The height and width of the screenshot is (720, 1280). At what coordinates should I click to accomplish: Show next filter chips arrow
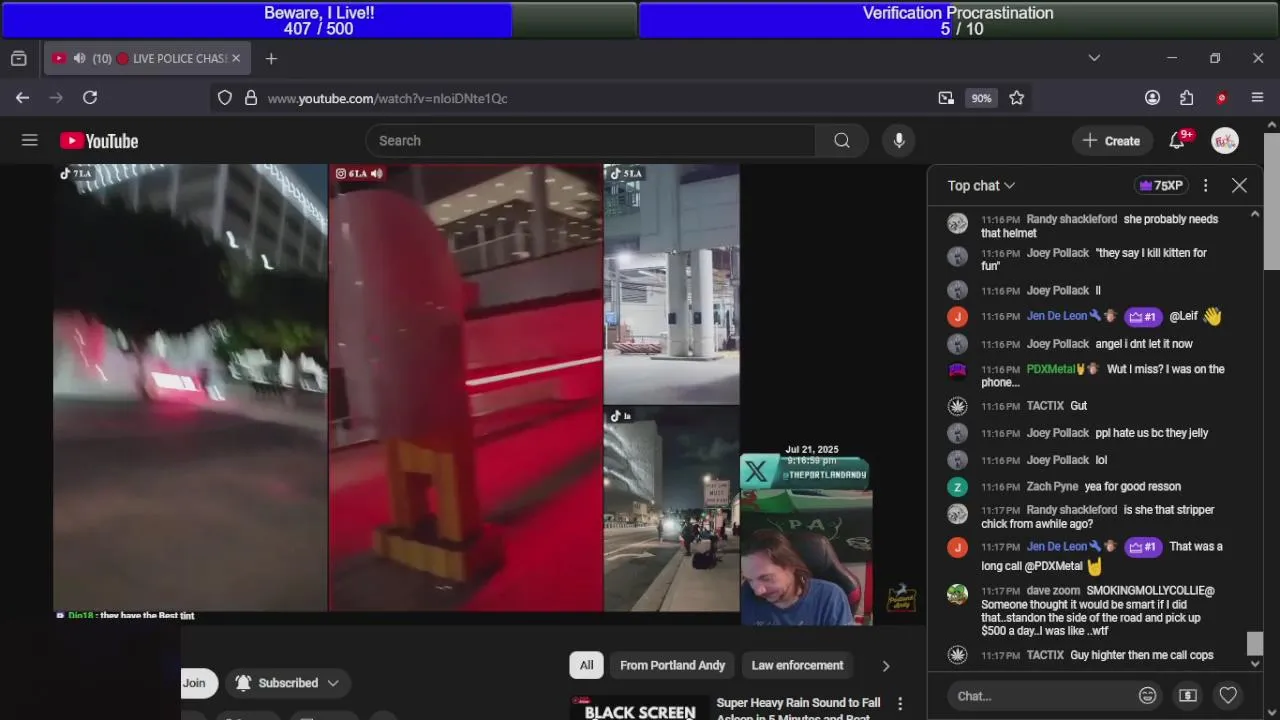point(885,665)
